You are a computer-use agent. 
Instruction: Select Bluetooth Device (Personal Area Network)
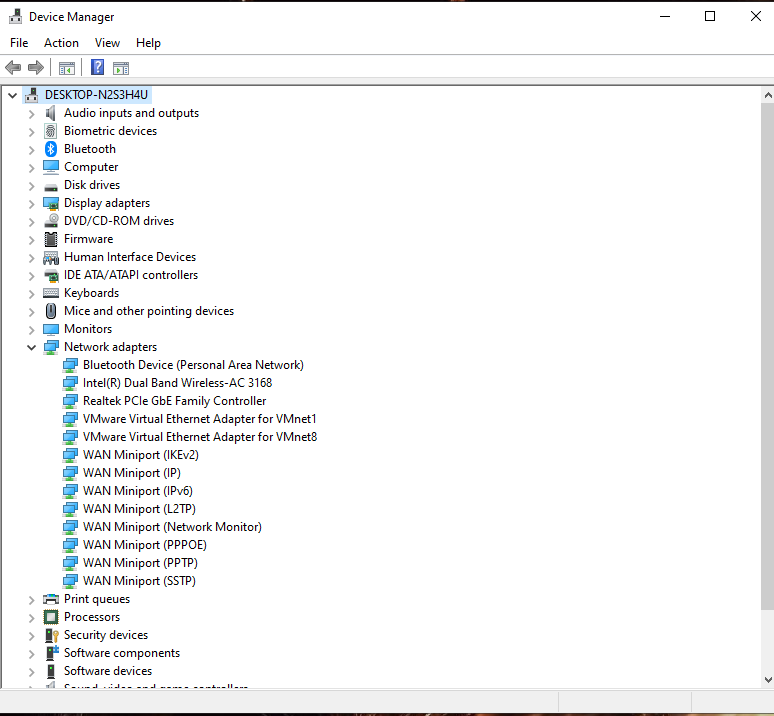click(x=193, y=365)
